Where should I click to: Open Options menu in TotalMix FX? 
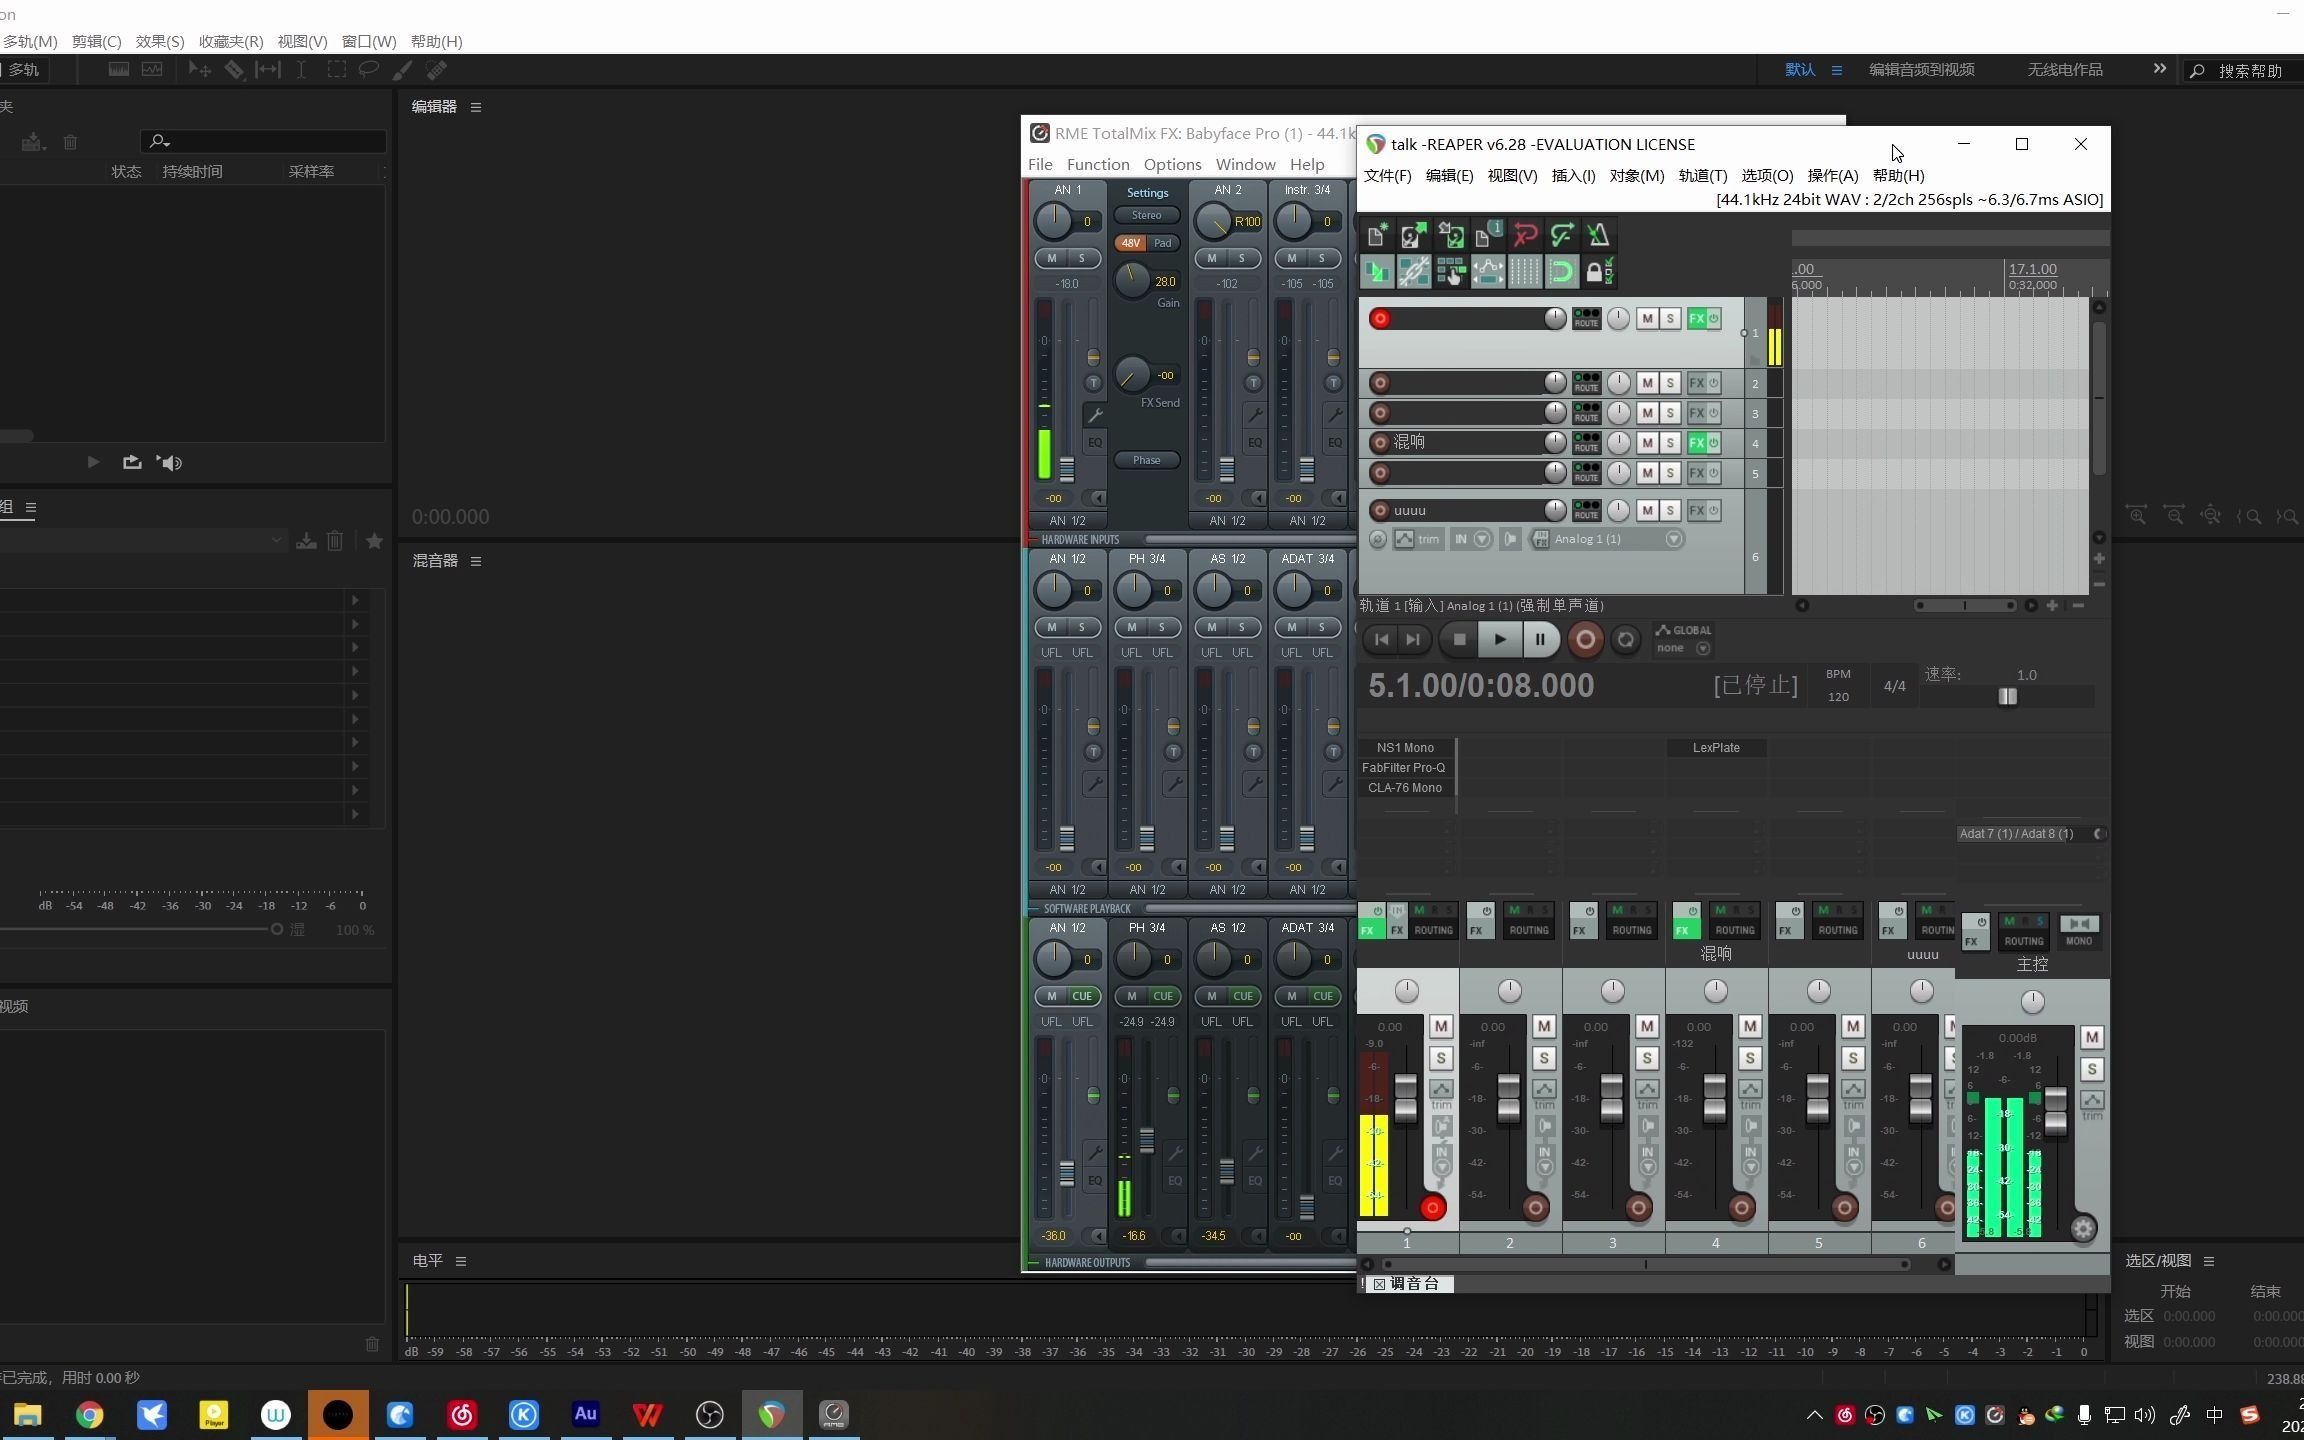(x=1172, y=164)
